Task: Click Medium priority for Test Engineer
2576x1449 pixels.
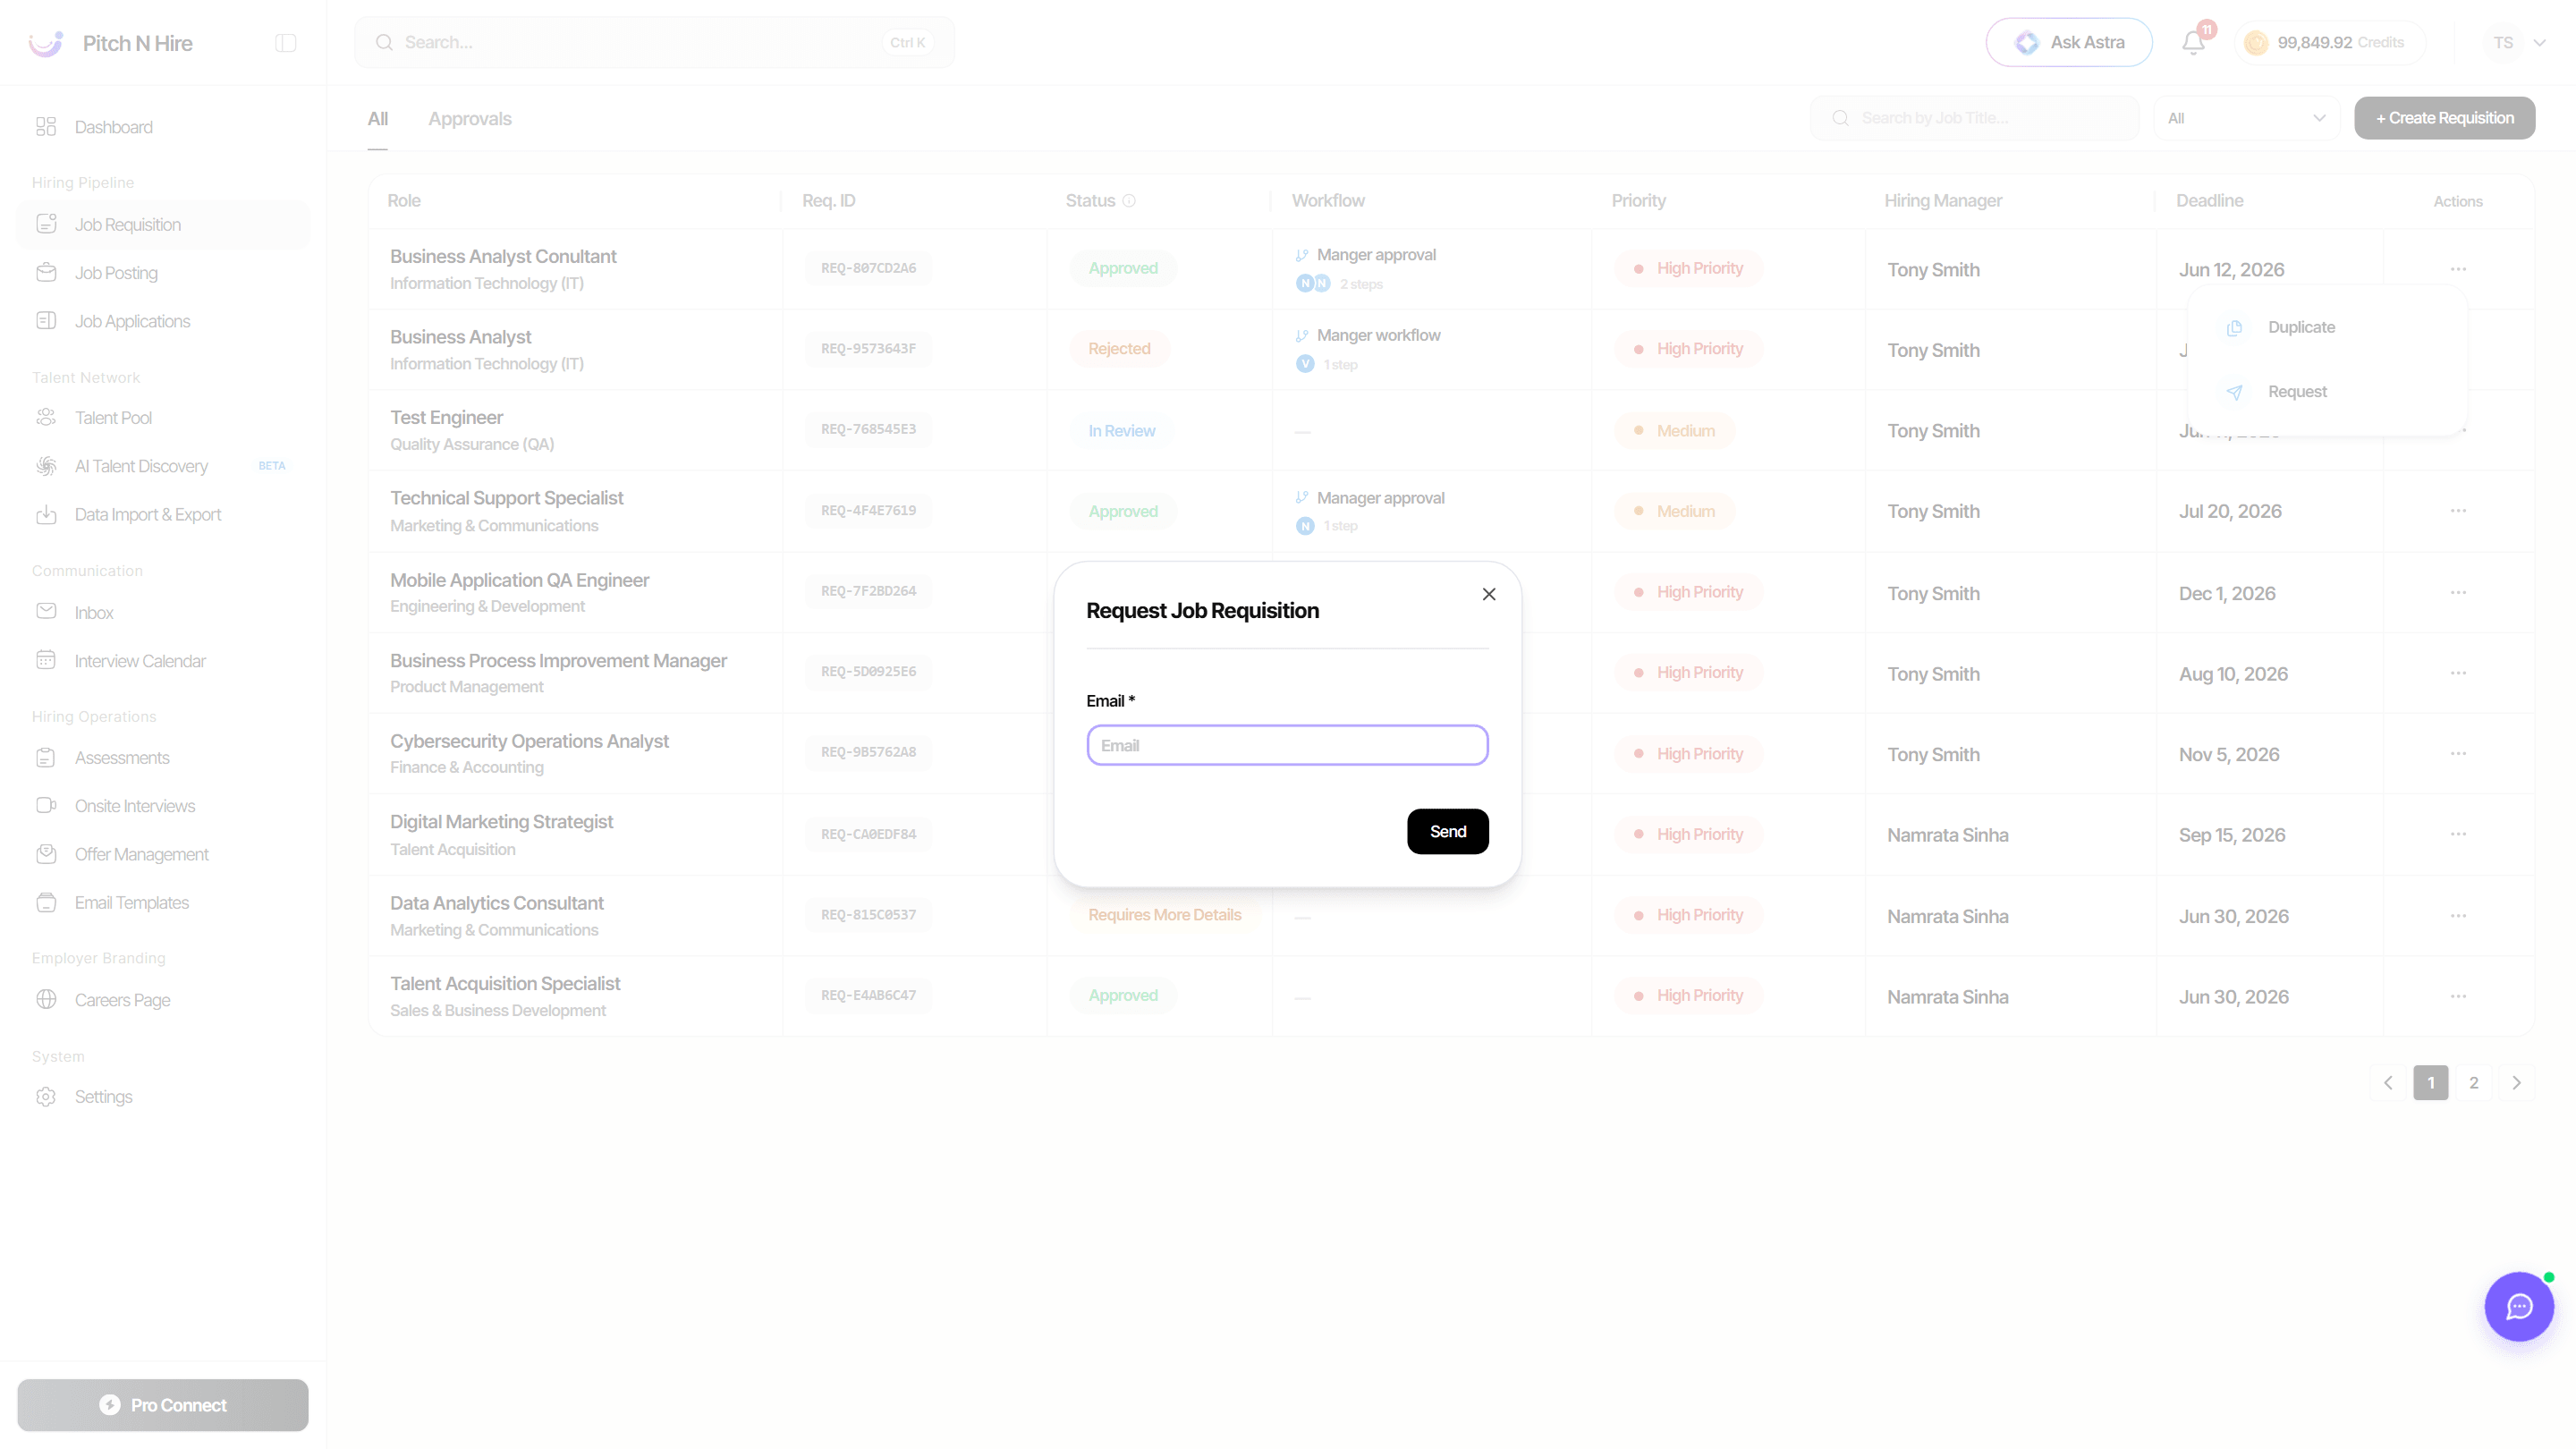Action: point(1674,430)
